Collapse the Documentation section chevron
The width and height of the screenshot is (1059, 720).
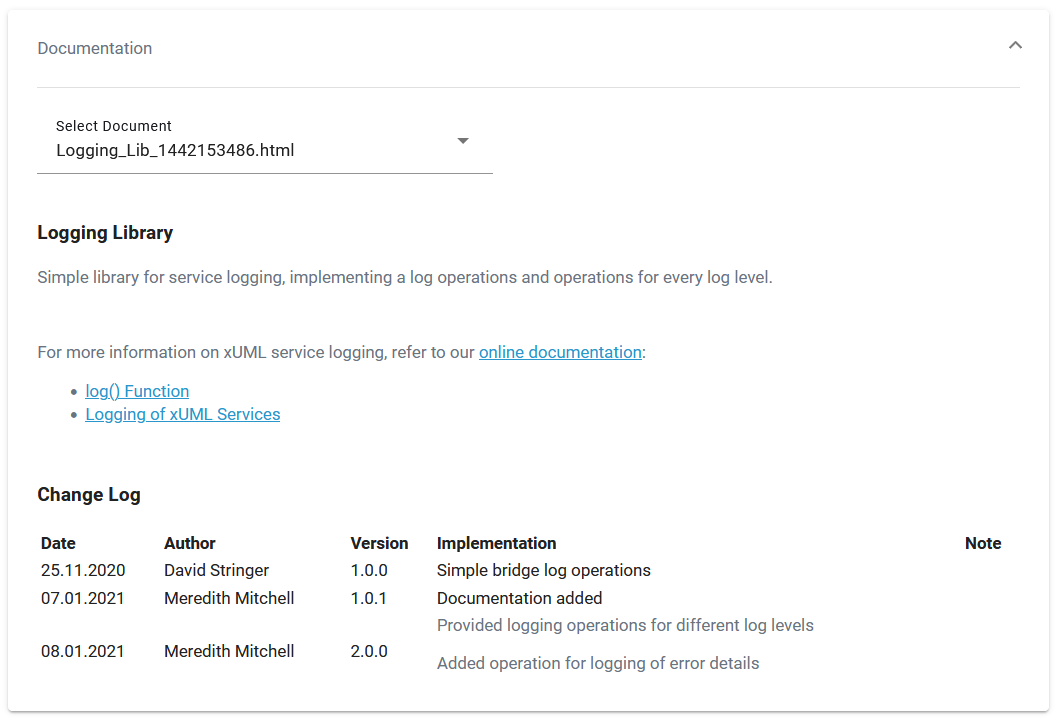pyautogui.click(x=1015, y=45)
